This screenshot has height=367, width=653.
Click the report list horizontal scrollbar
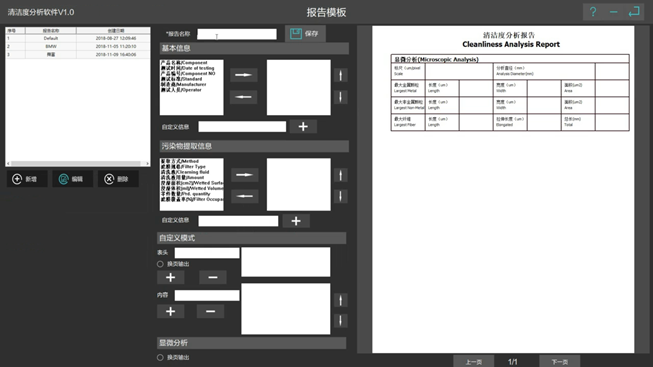78,163
